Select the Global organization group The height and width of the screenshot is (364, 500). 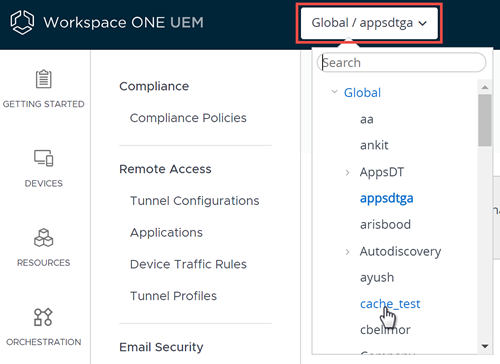362,92
